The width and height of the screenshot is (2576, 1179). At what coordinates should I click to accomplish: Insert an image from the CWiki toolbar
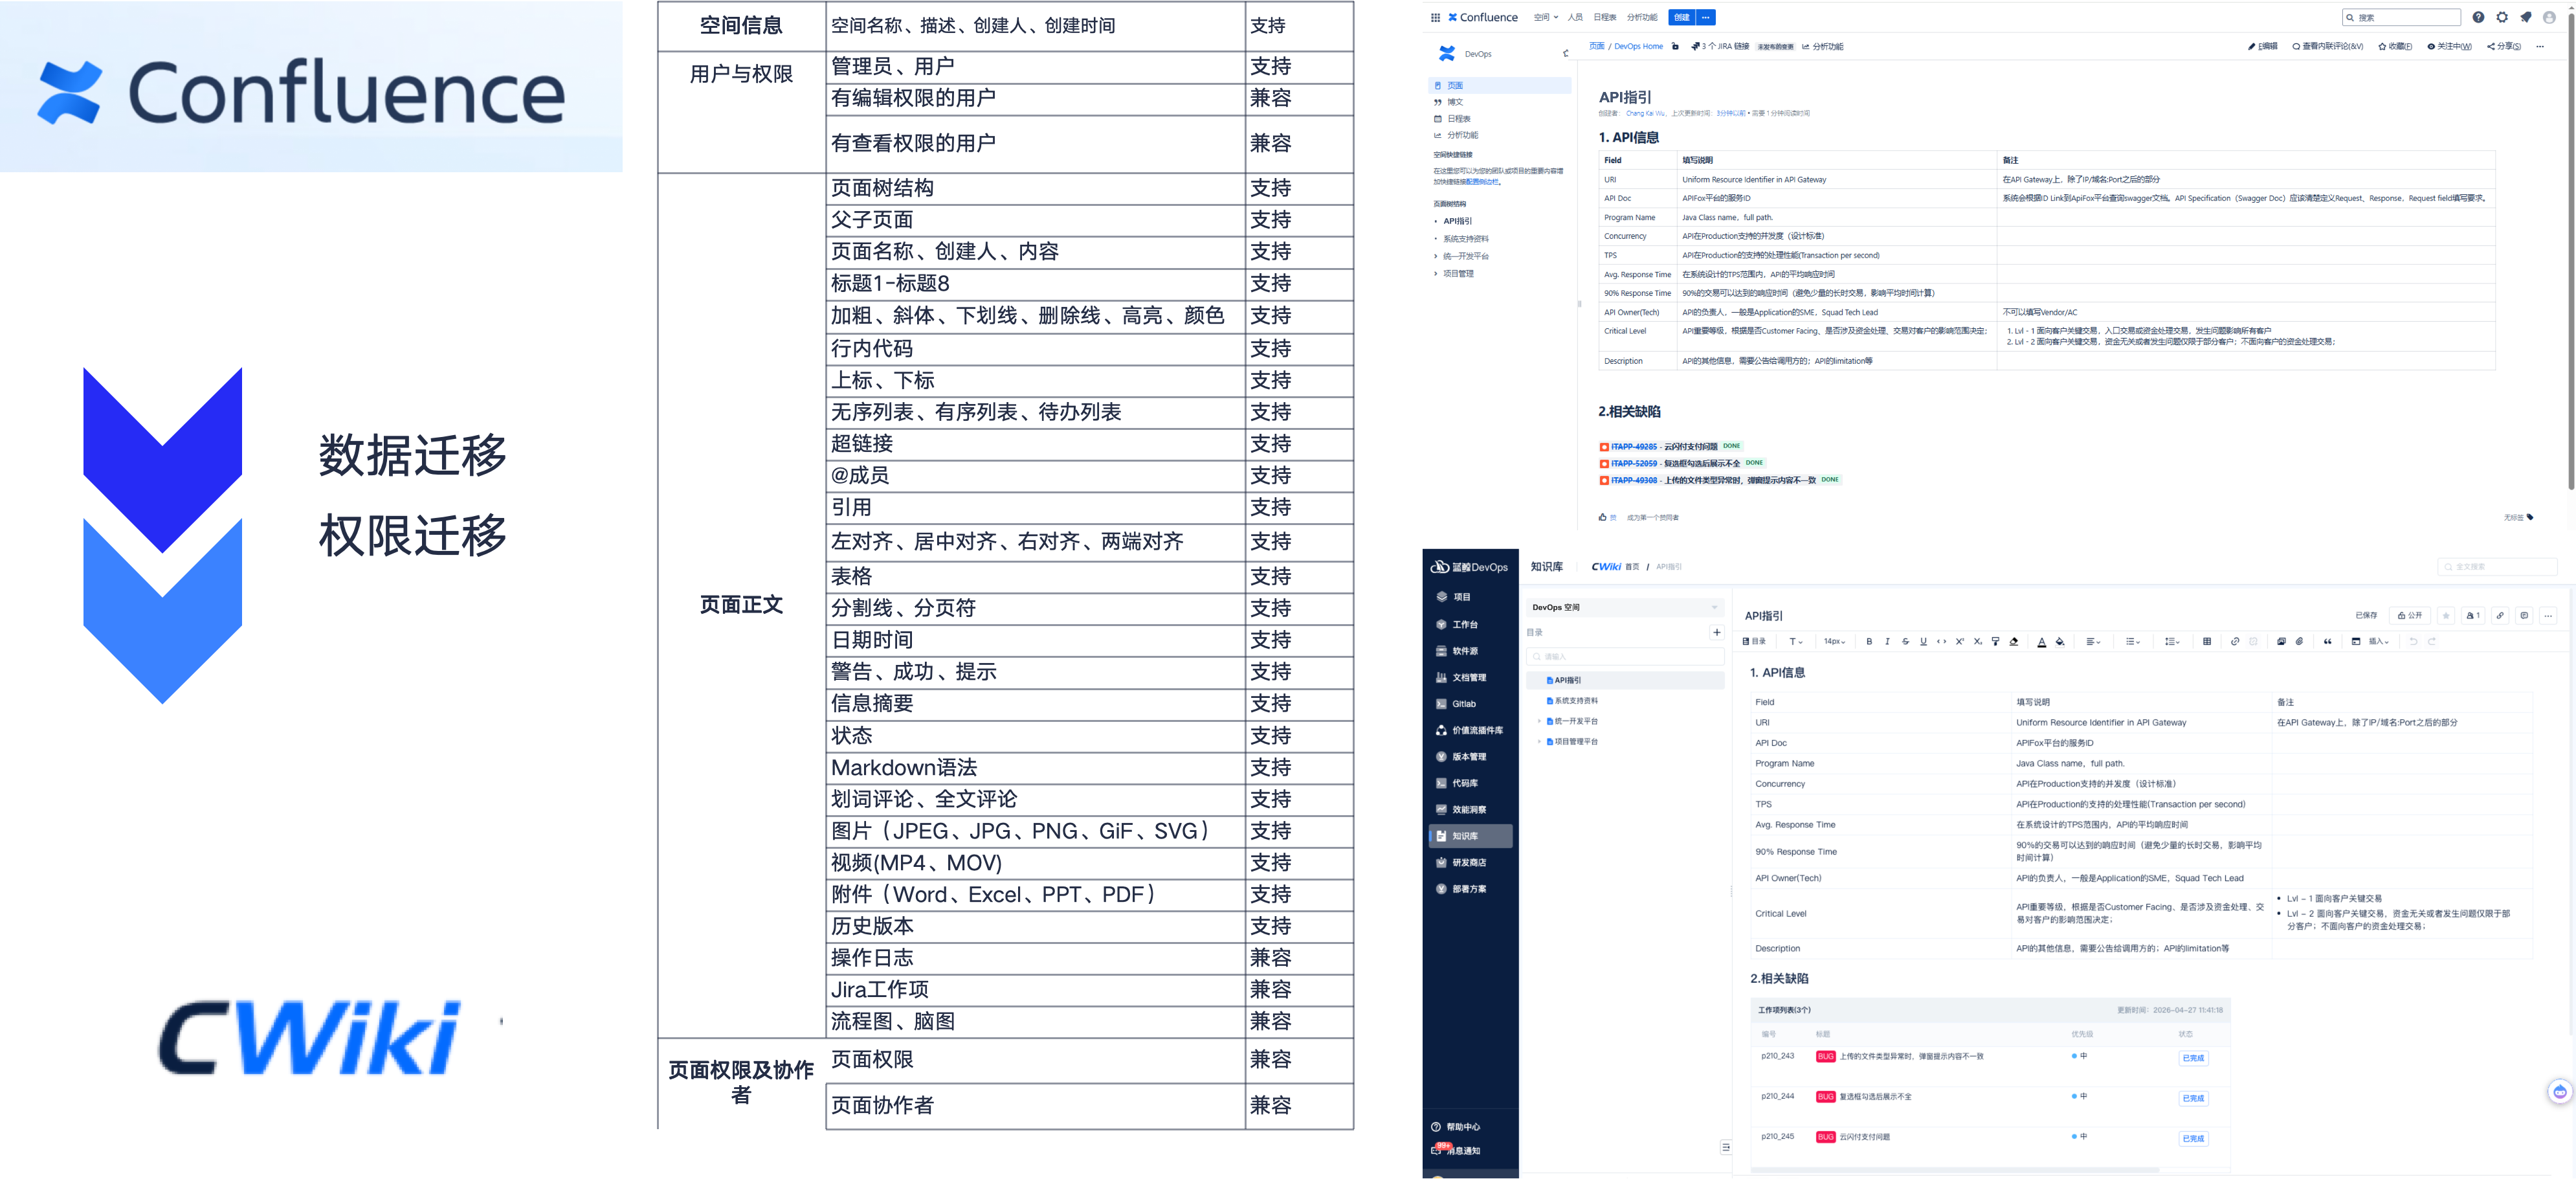(x=2281, y=641)
